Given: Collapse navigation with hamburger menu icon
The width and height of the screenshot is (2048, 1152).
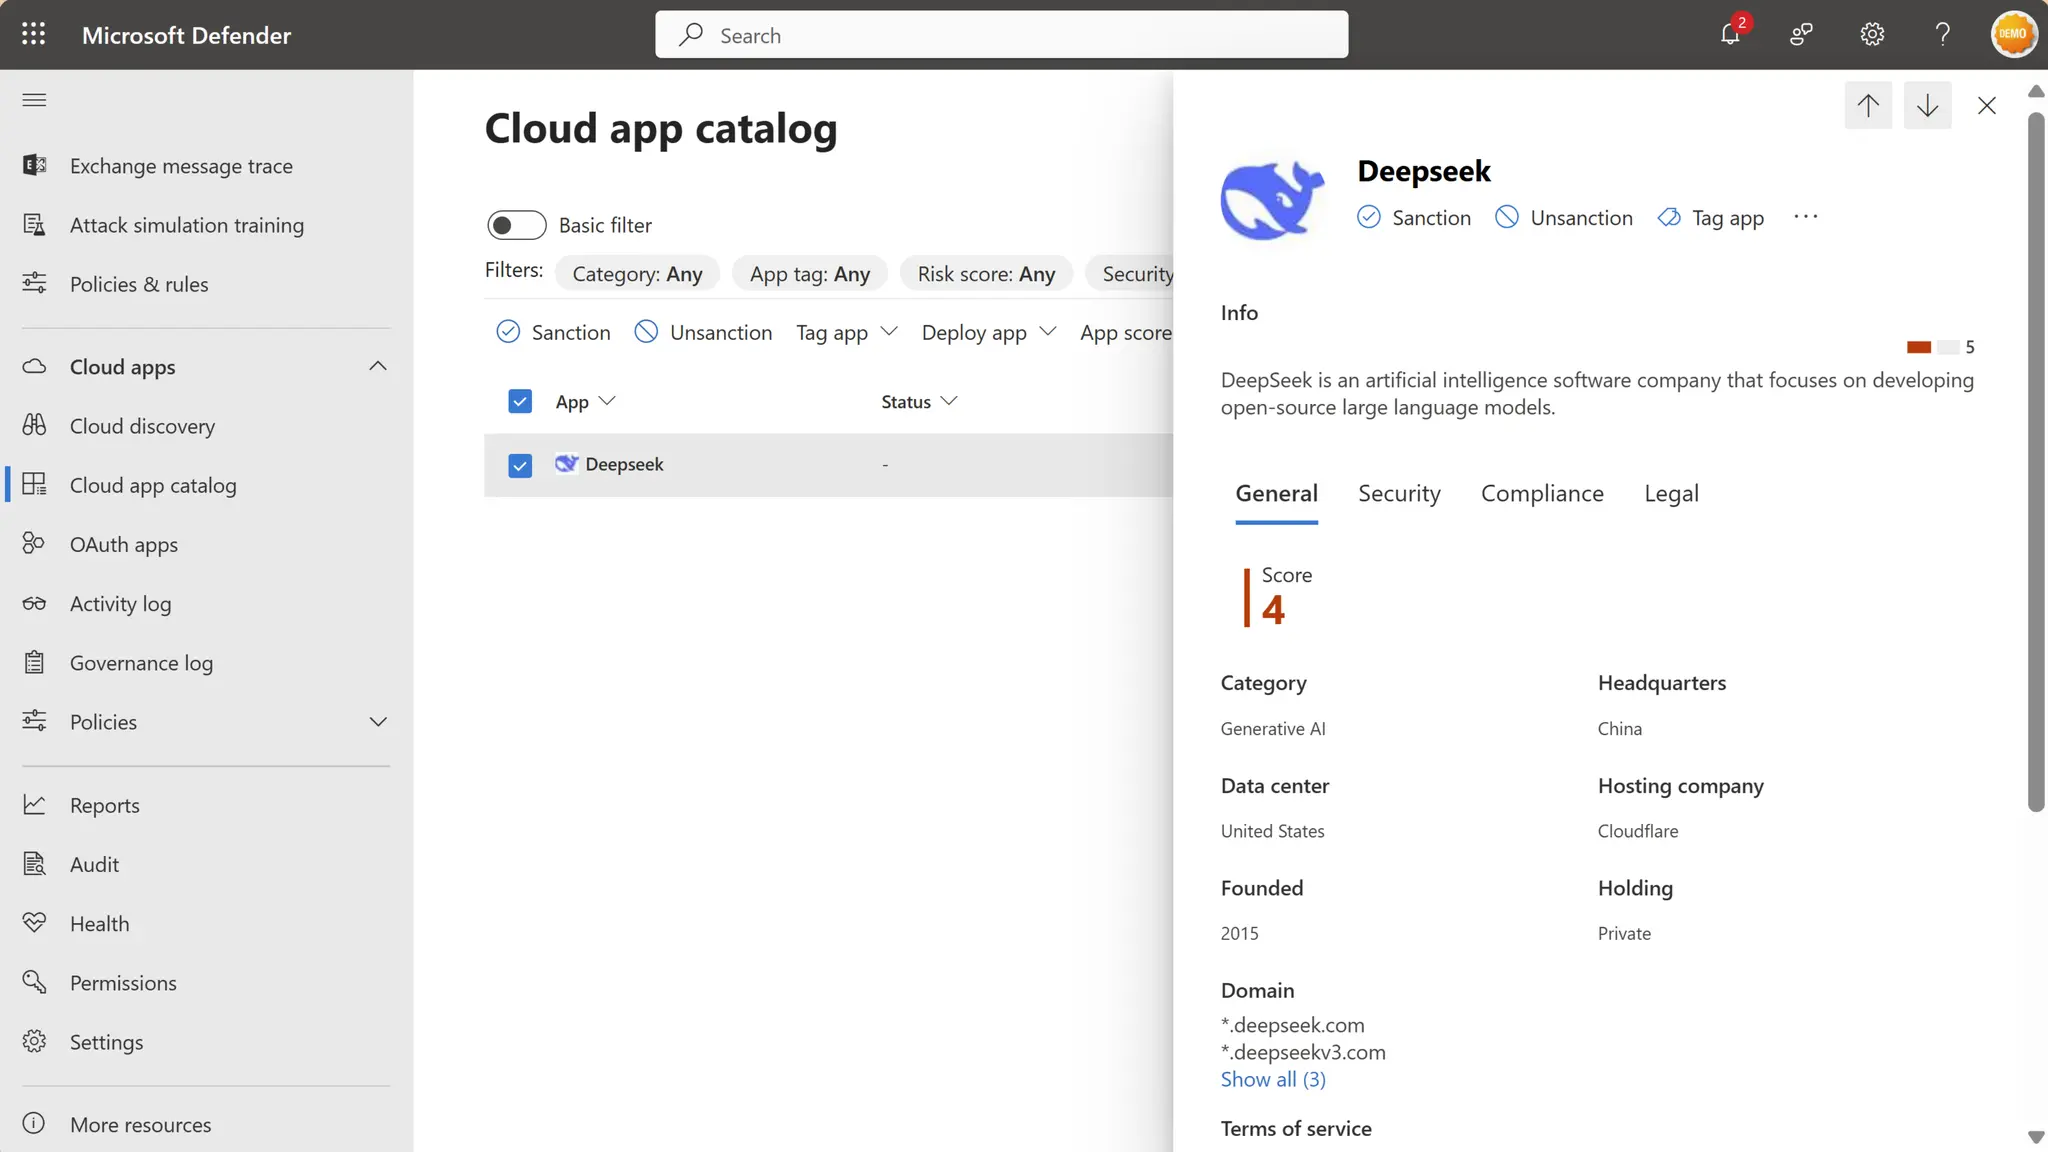Looking at the screenshot, I should [x=34, y=100].
